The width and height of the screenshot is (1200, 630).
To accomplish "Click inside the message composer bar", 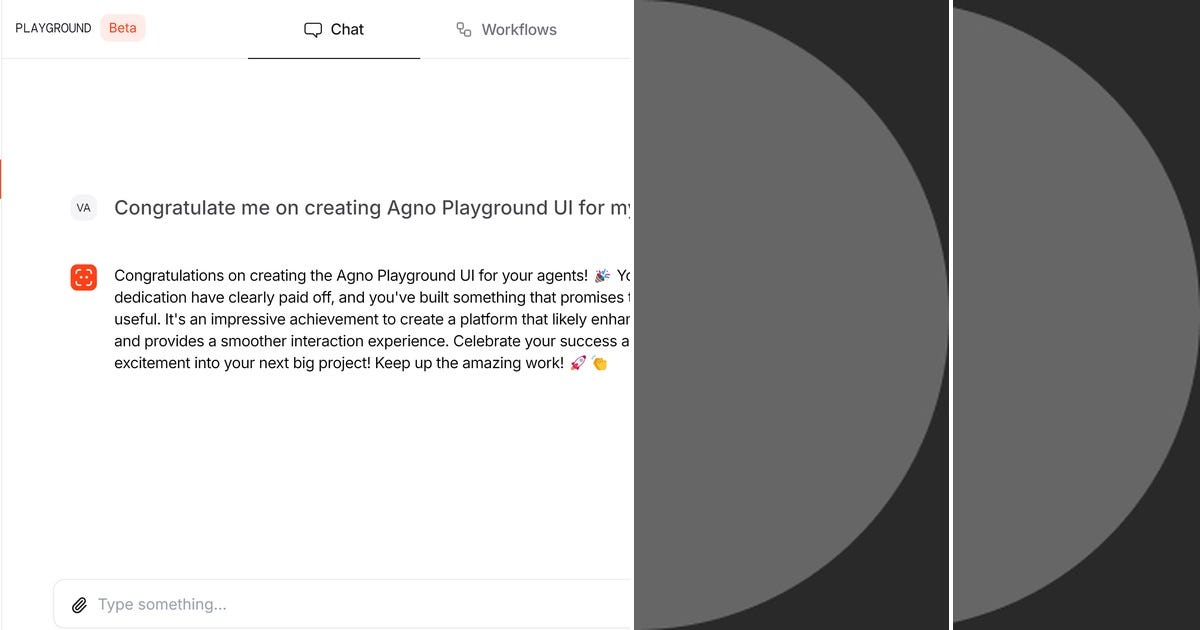I will point(340,604).
